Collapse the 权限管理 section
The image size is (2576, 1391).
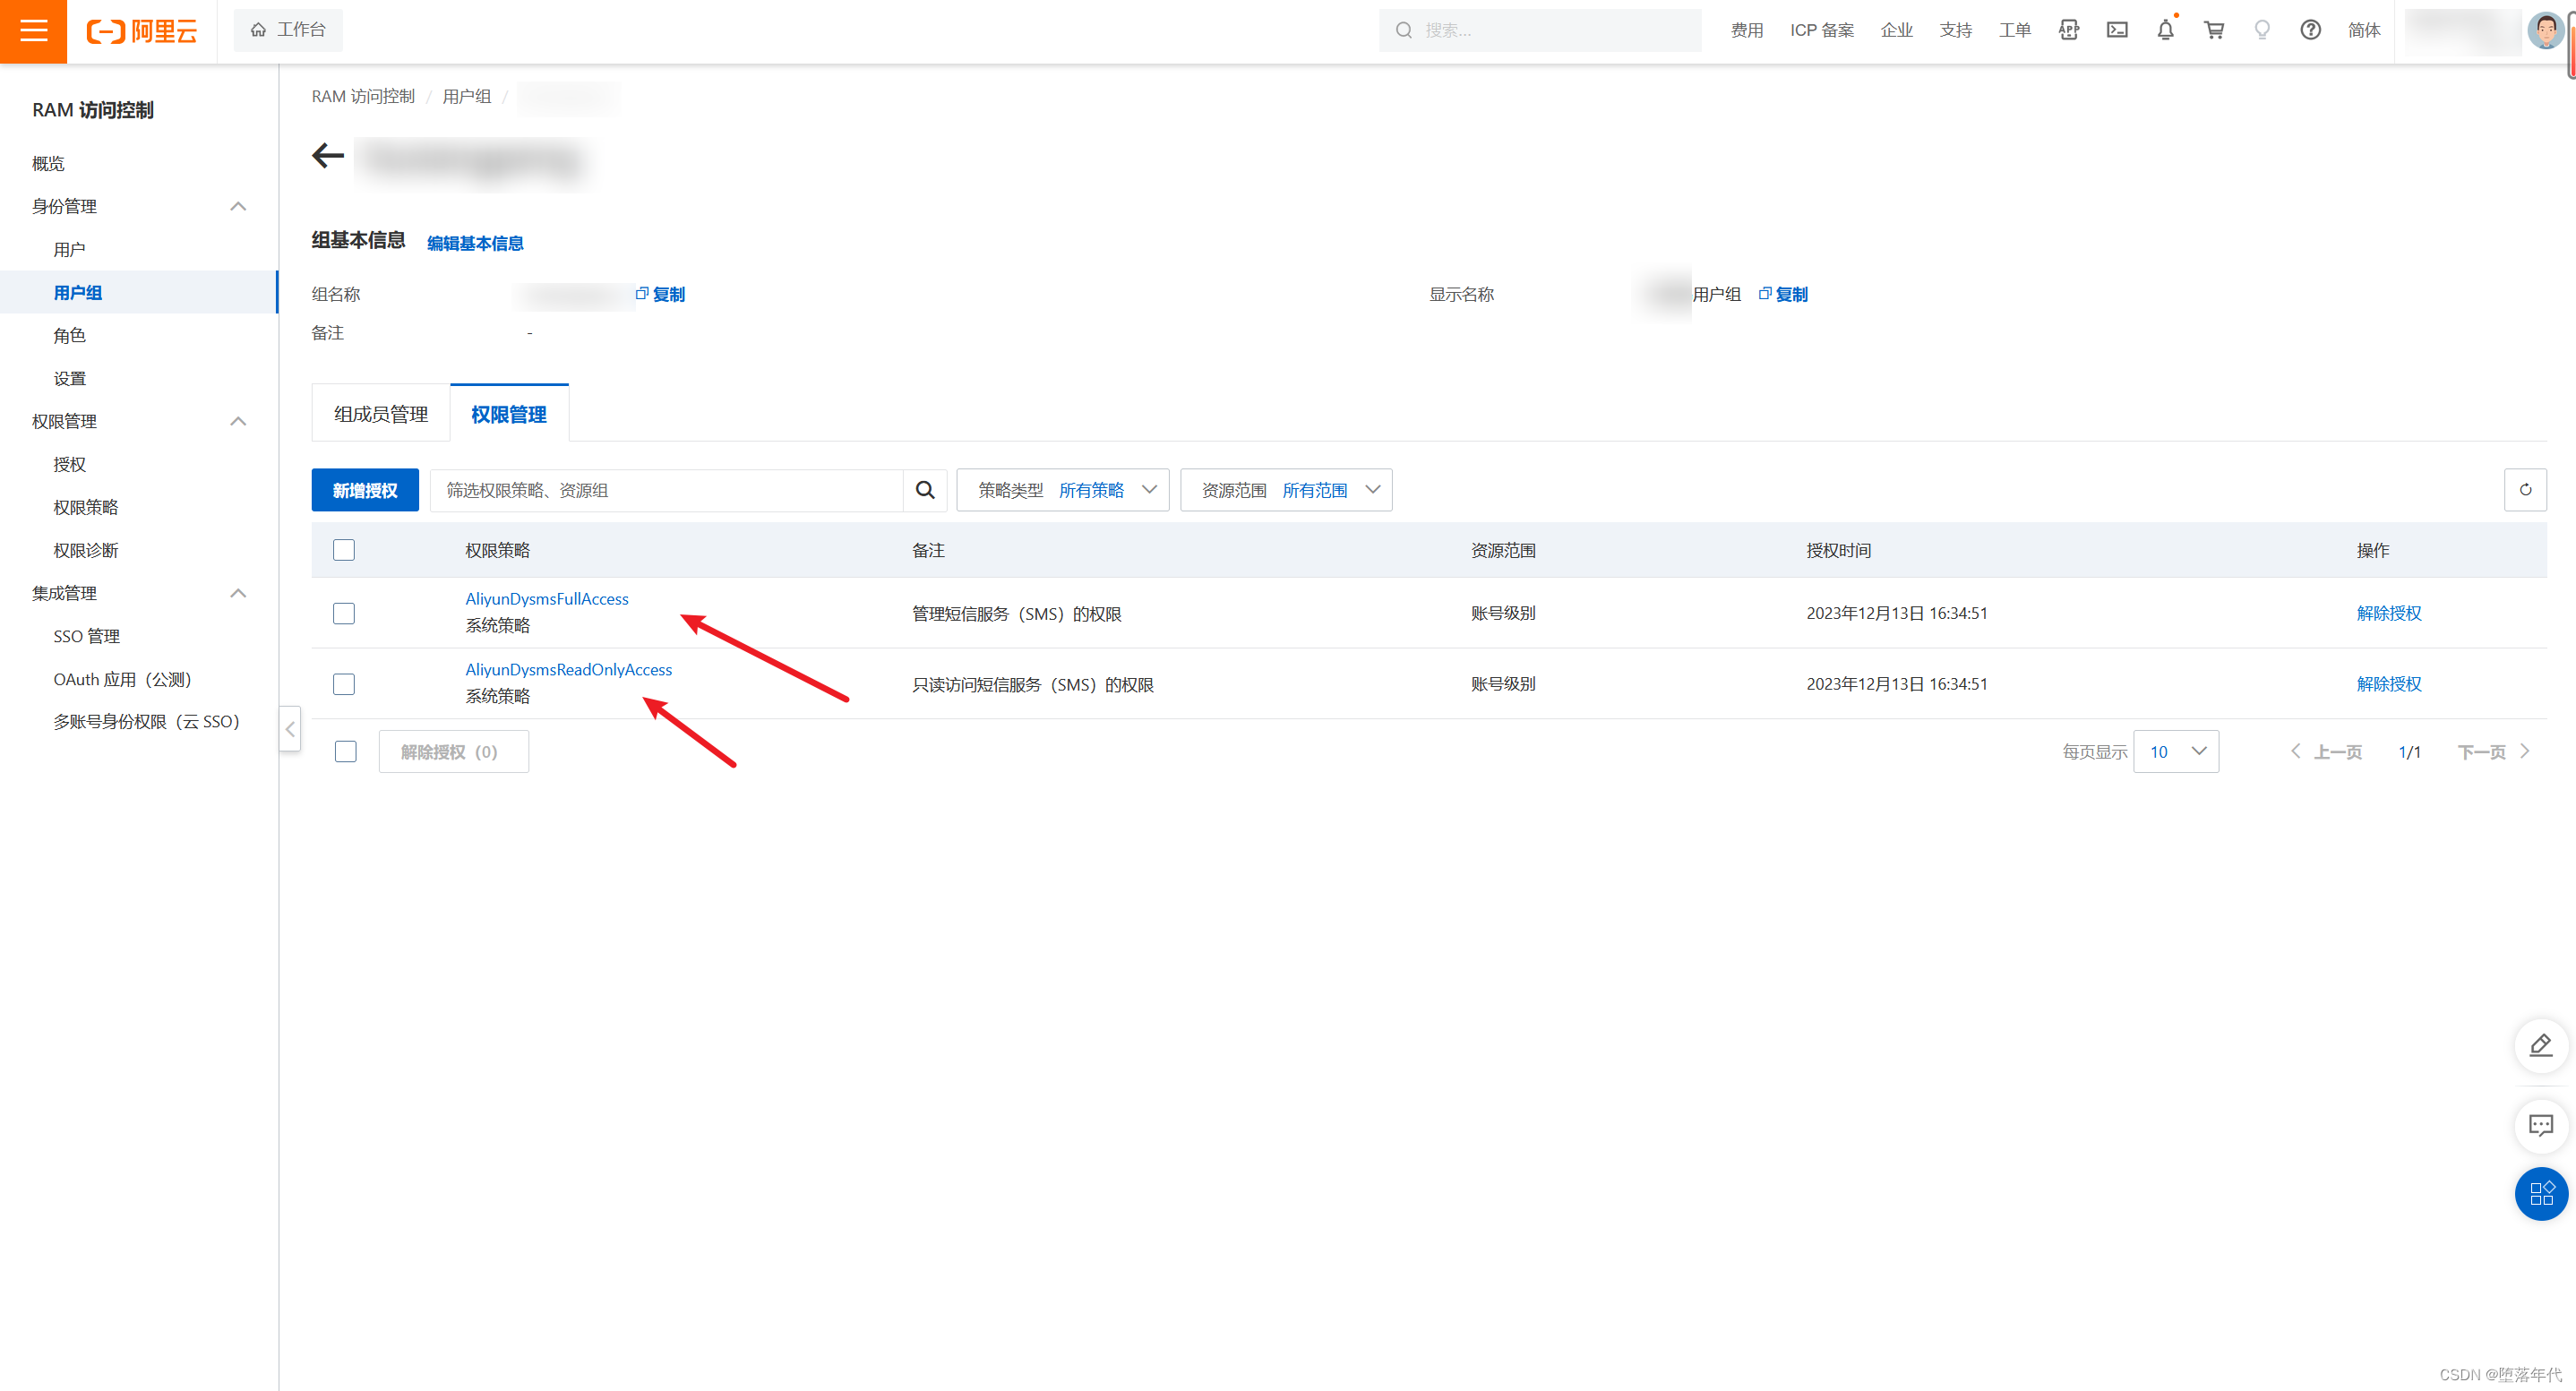(238, 421)
